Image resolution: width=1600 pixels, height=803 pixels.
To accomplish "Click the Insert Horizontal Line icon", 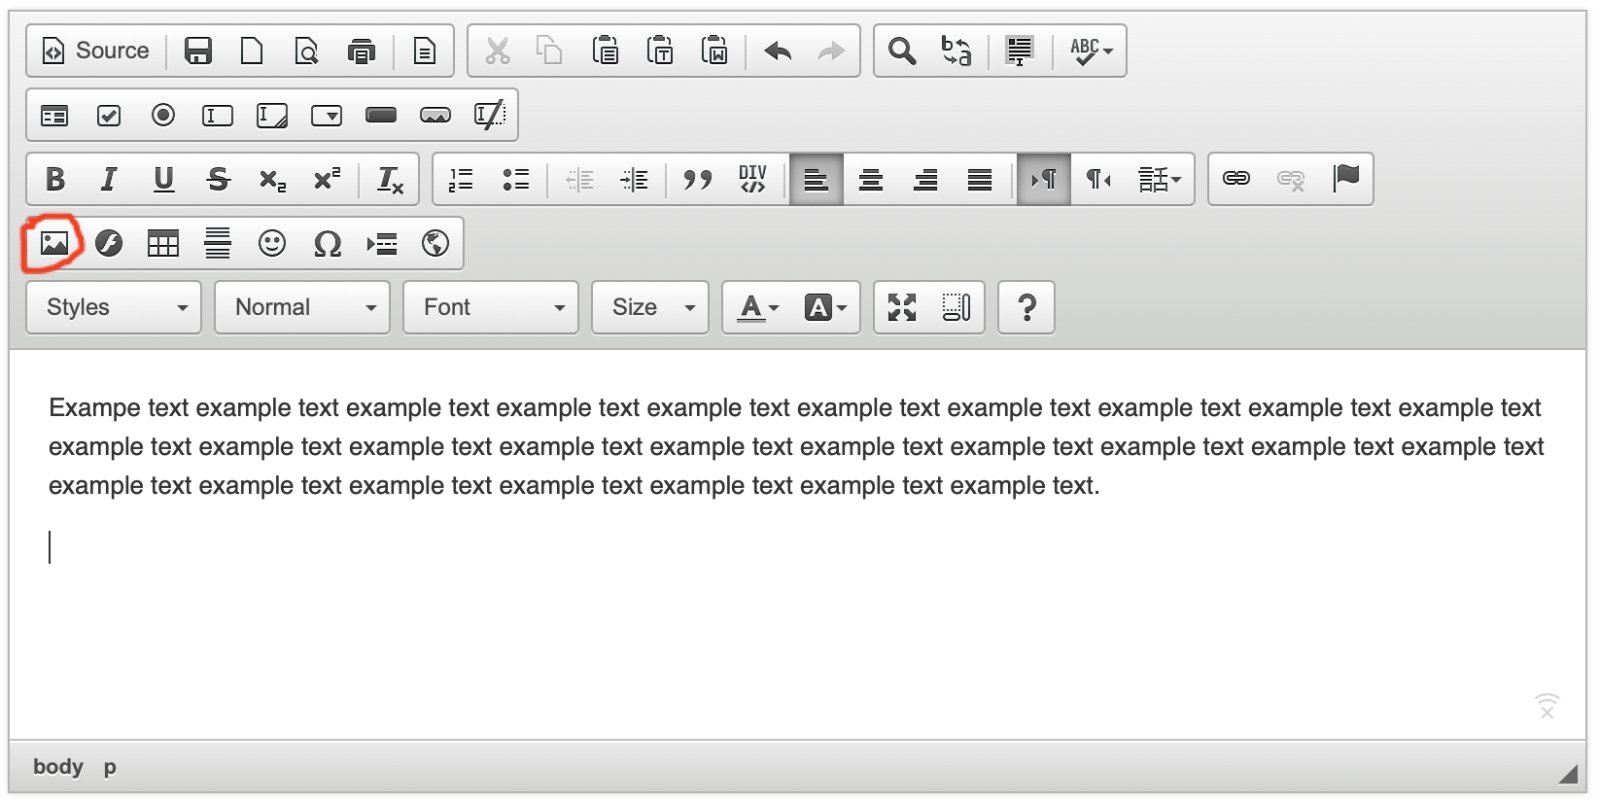I will tap(217, 243).
